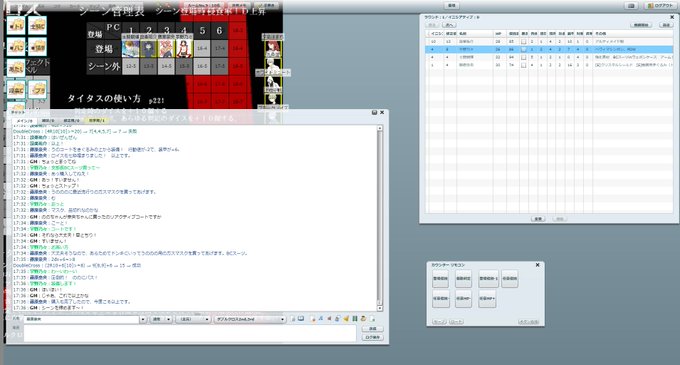Click the yellow bell icon in chat toolbar
Image resolution: width=680 pixels, height=365 pixels.
[346, 319]
